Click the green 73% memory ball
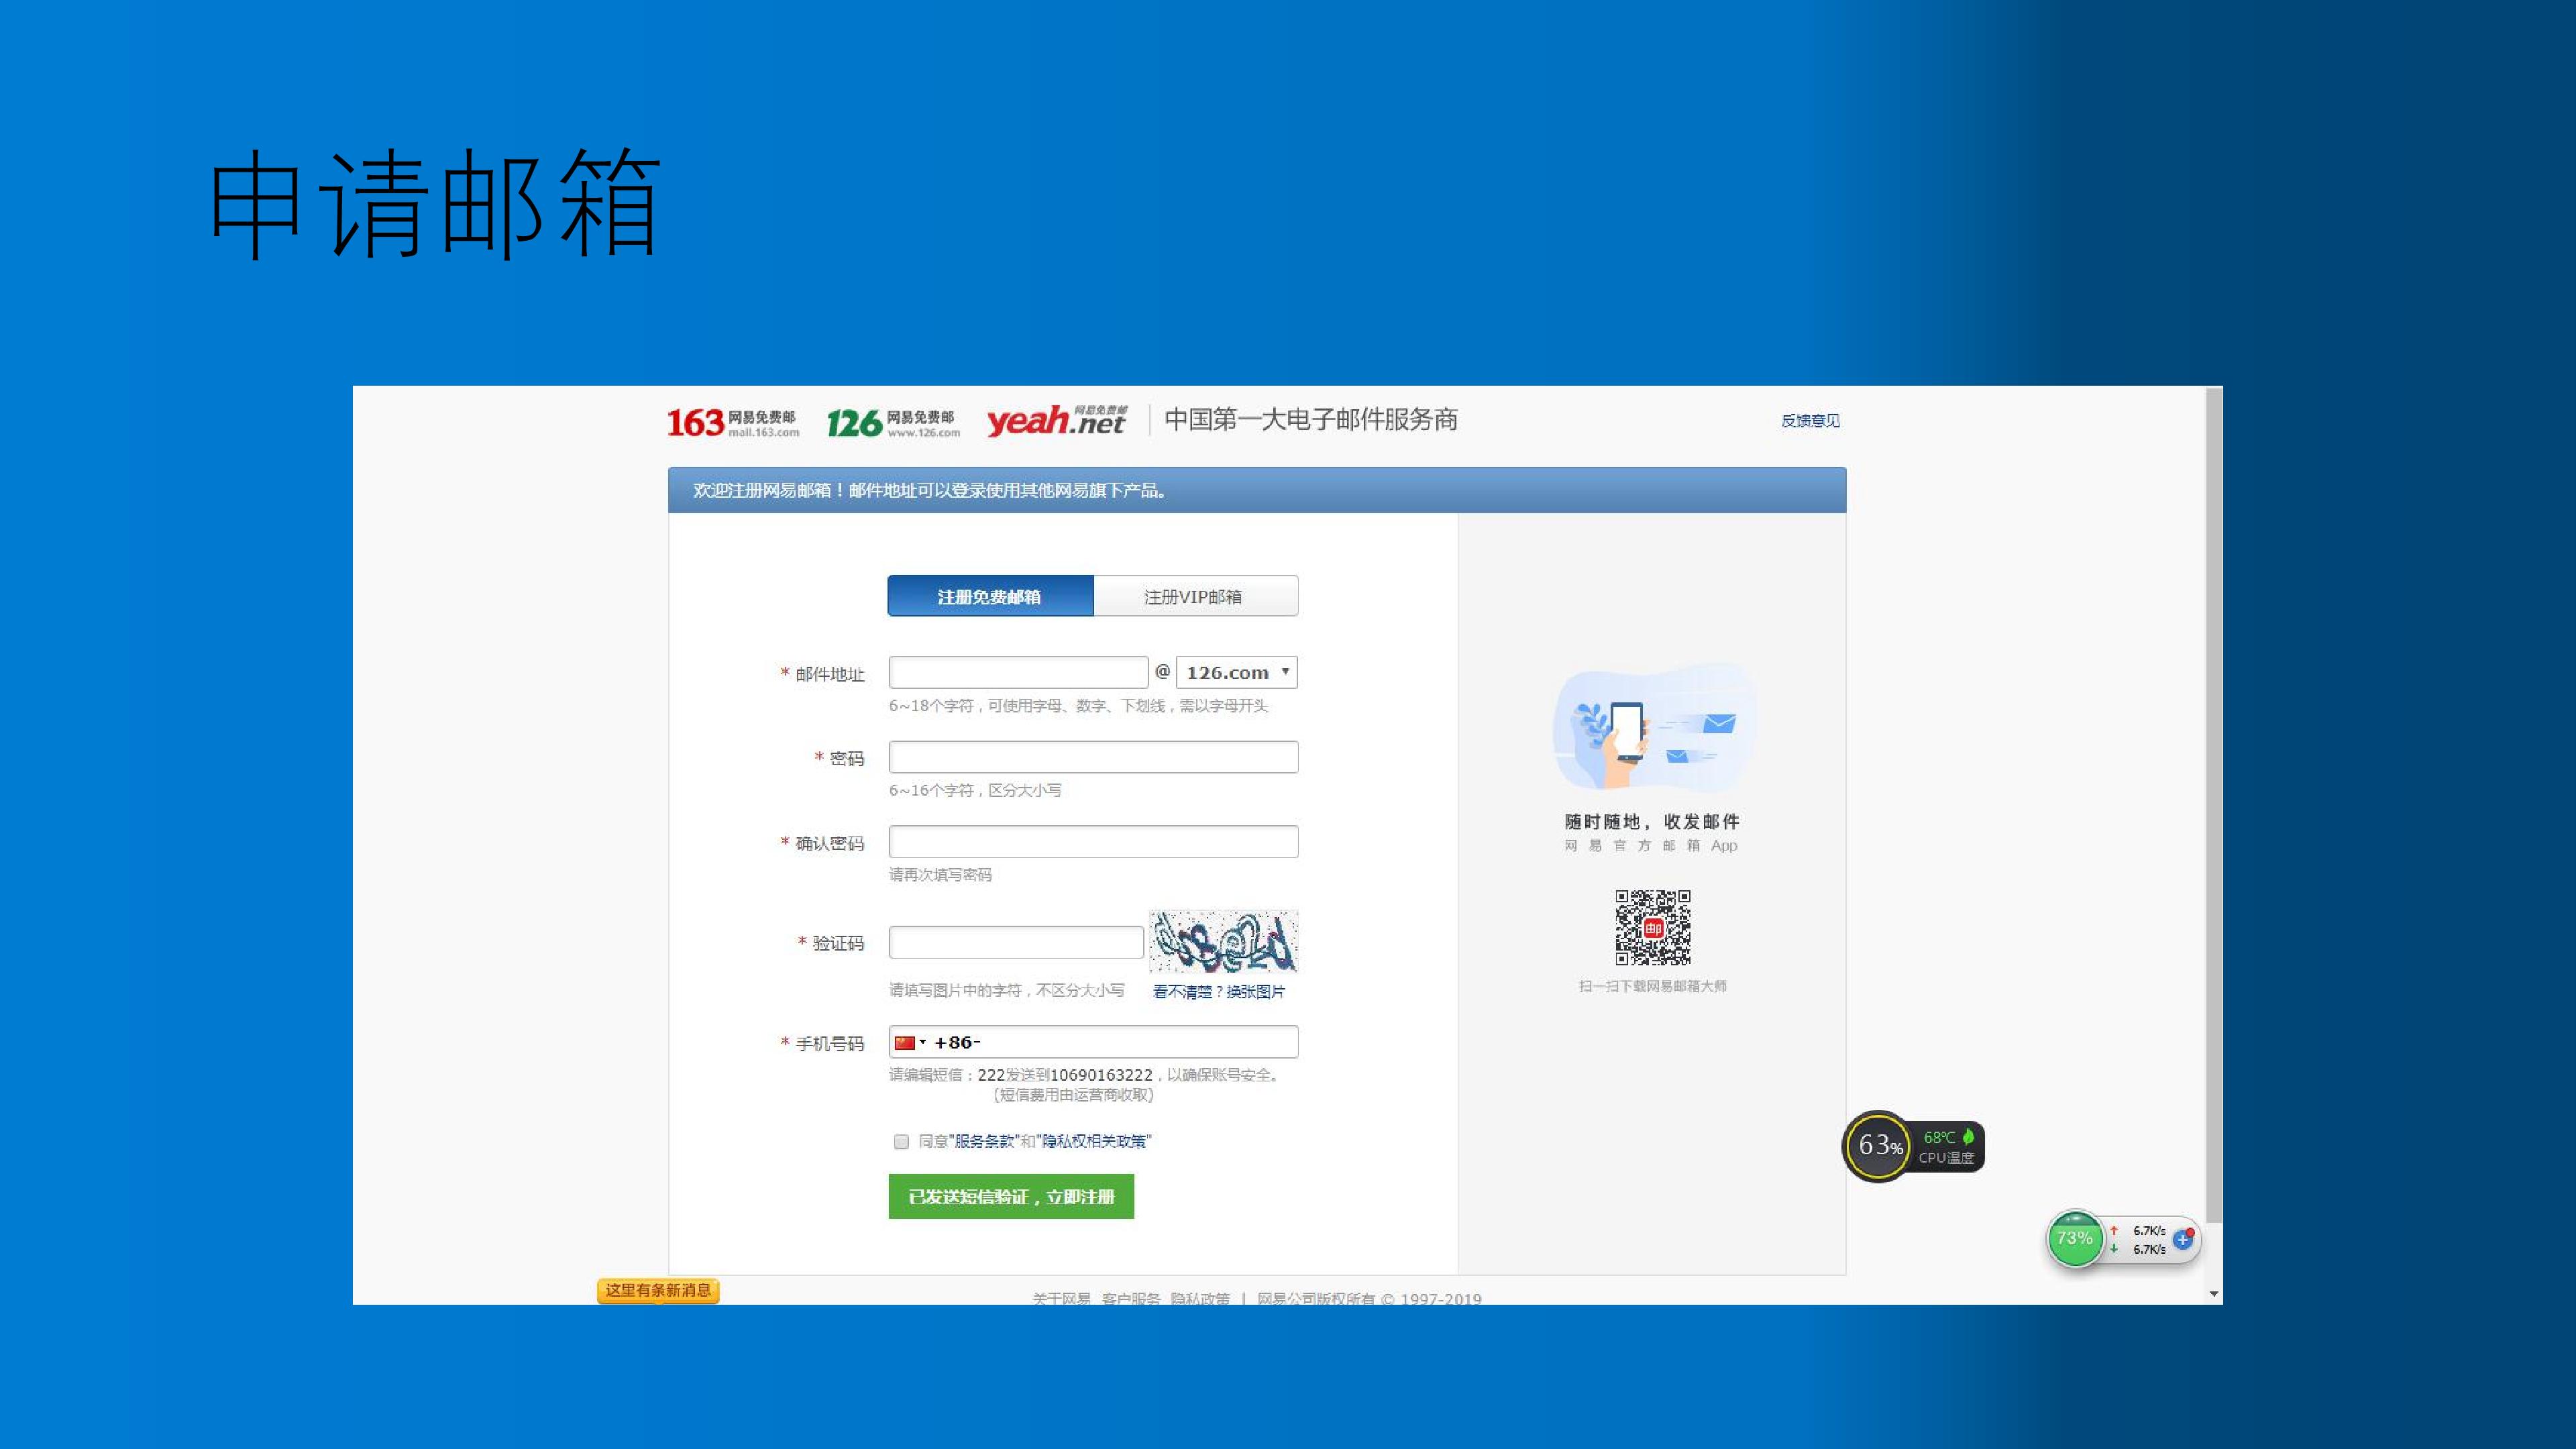 (x=2075, y=1239)
